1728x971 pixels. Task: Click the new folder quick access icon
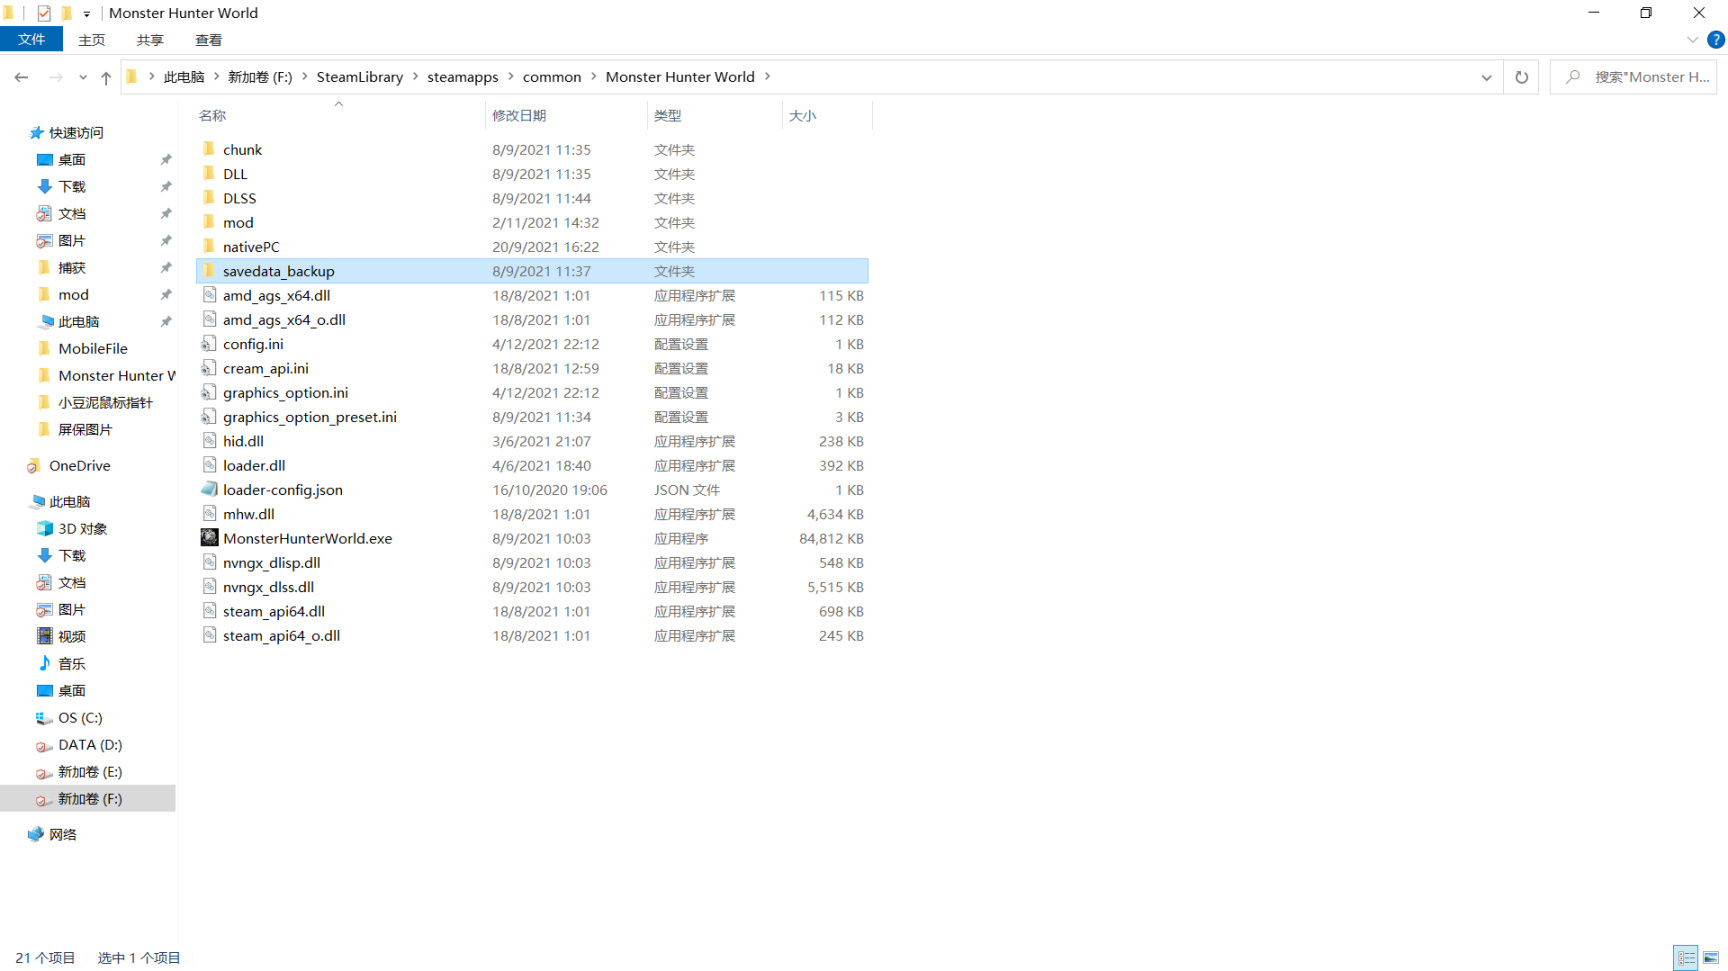(x=66, y=13)
